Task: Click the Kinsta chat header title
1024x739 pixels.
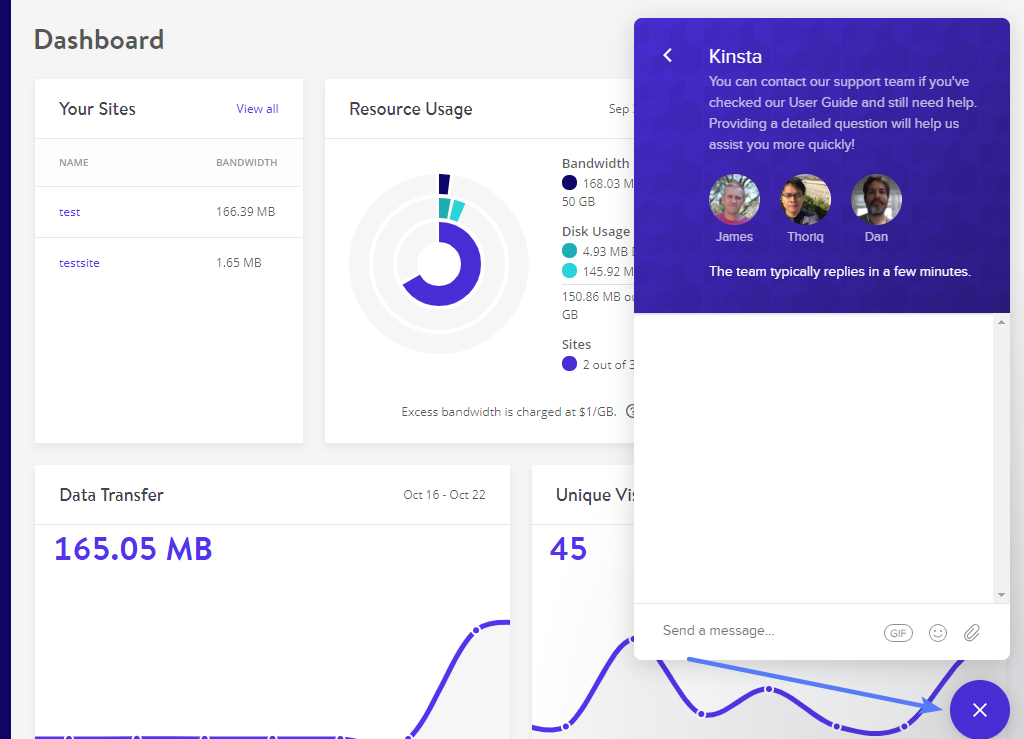Action: (x=735, y=57)
